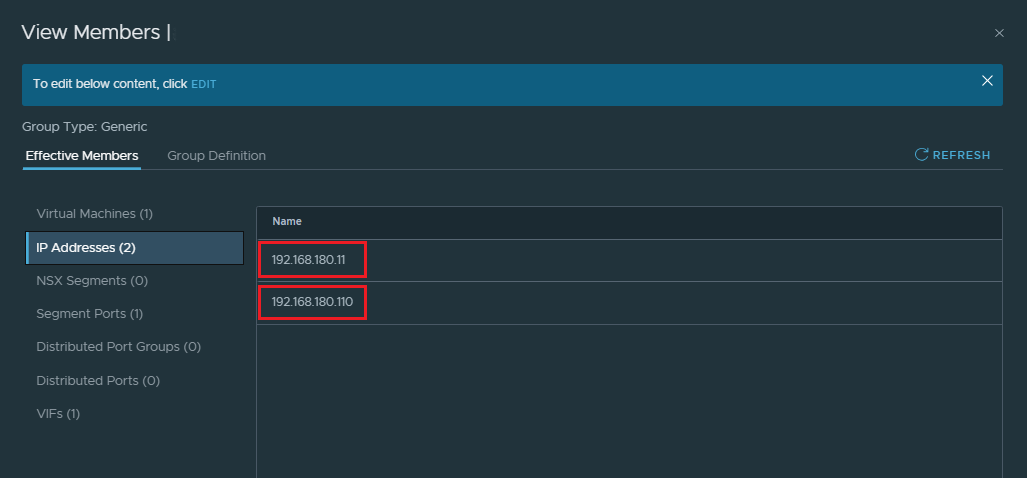Select Distributed Port Groups (0)
The image size is (1027, 478).
click(x=118, y=347)
